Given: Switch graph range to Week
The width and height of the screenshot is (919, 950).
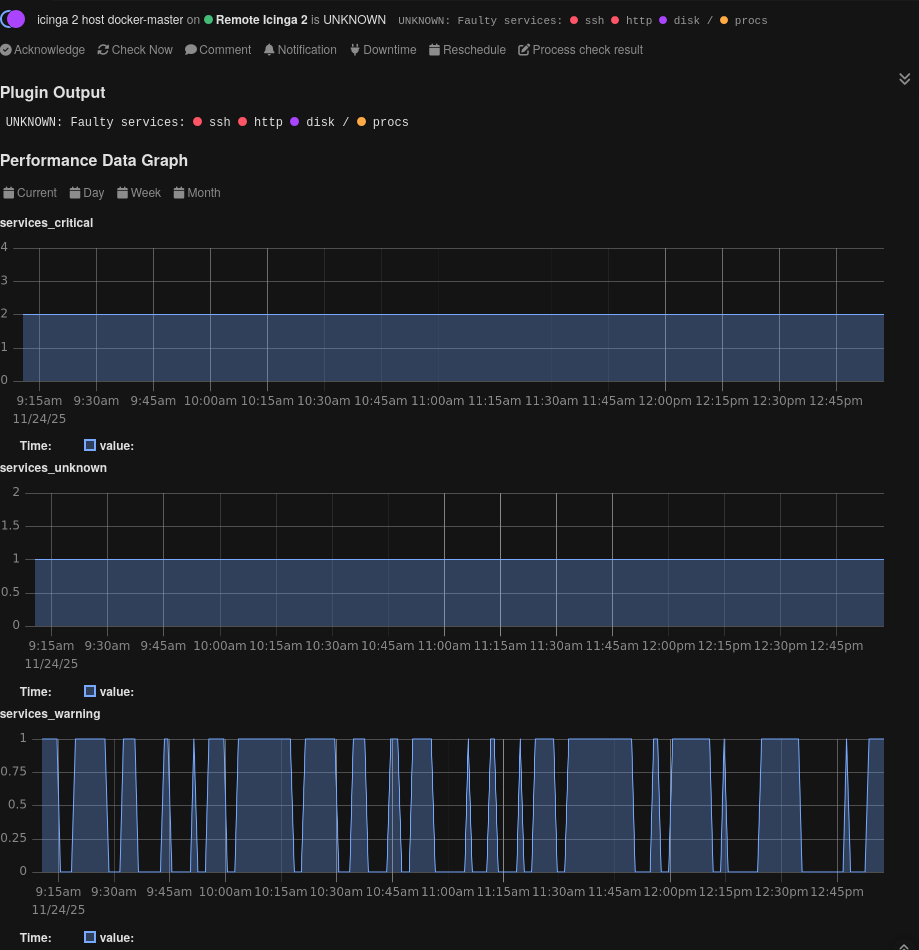Looking at the screenshot, I should tap(138, 192).
